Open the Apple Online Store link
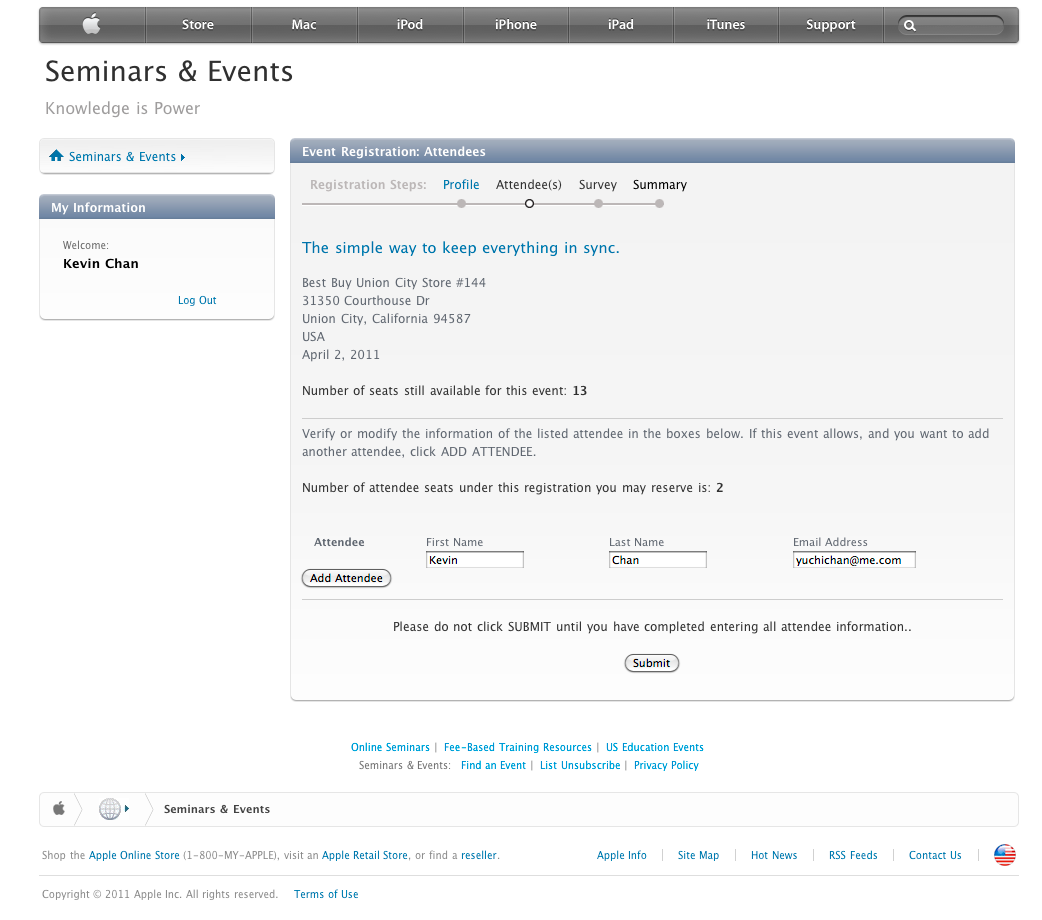The height and width of the screenshot is (920, 1042). 134,855
